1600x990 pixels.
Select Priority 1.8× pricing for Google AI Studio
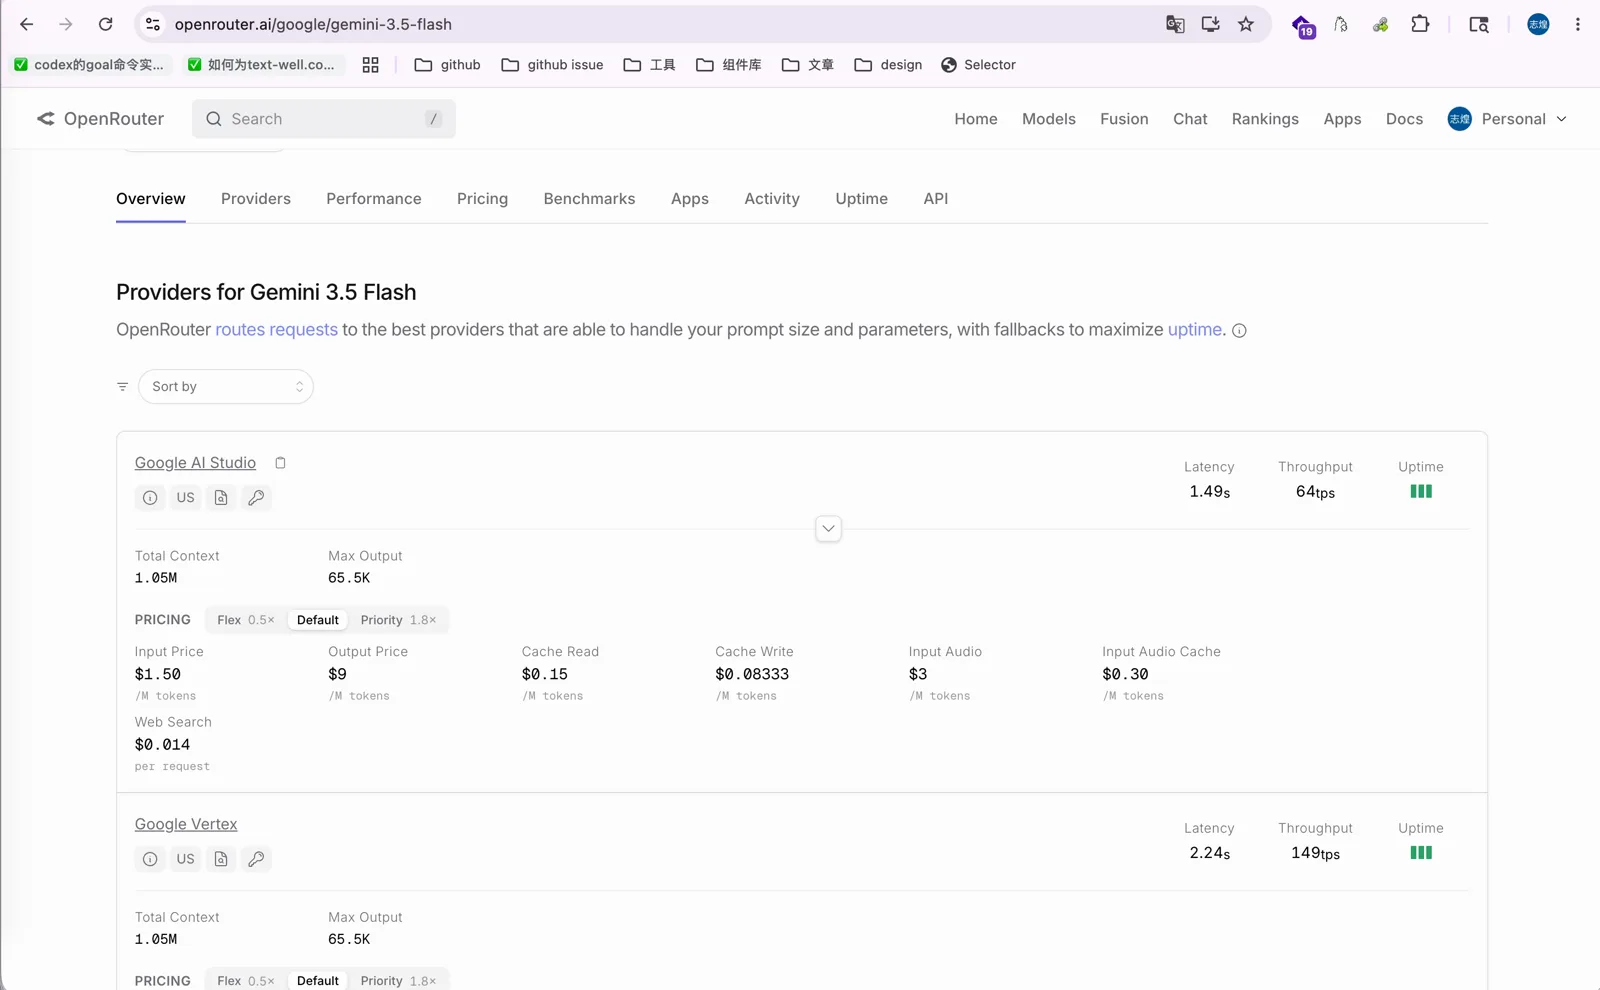(x=398, y=620)
